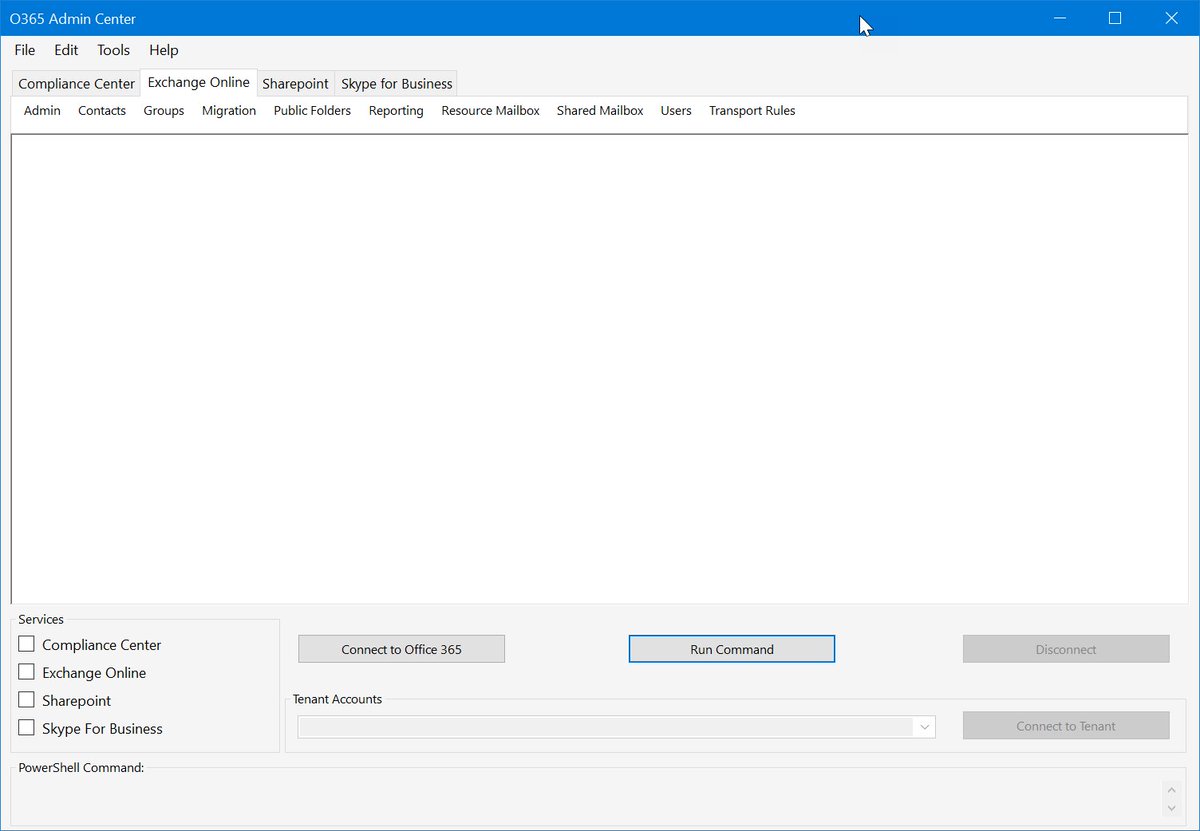
Task: Open the Groups submenu
Action: (164, 111)
